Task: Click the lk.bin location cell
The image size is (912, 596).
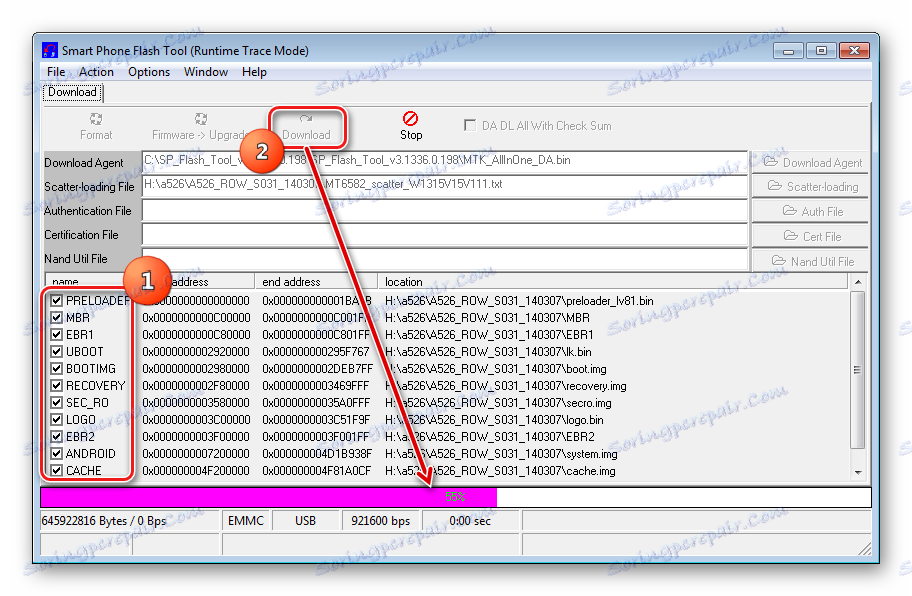Action: tap(488, 351)
